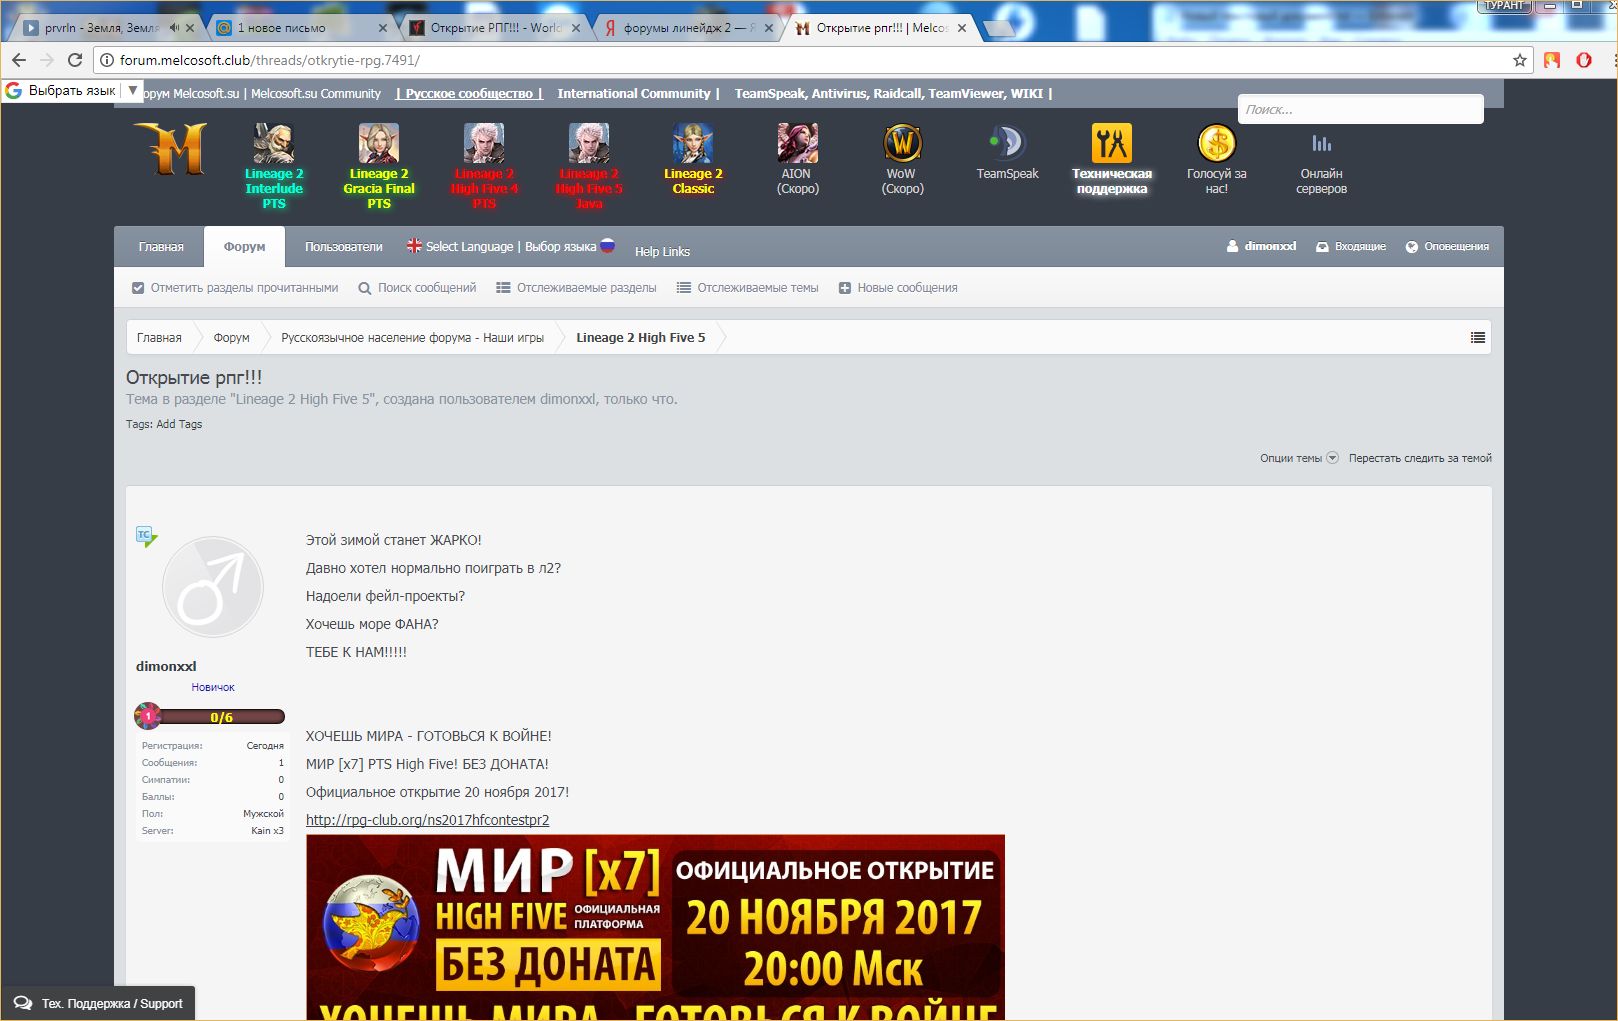1618x1021 pixels.
Task: Open Отслеживаемые разделы link
Action: (x=576, y=288)
